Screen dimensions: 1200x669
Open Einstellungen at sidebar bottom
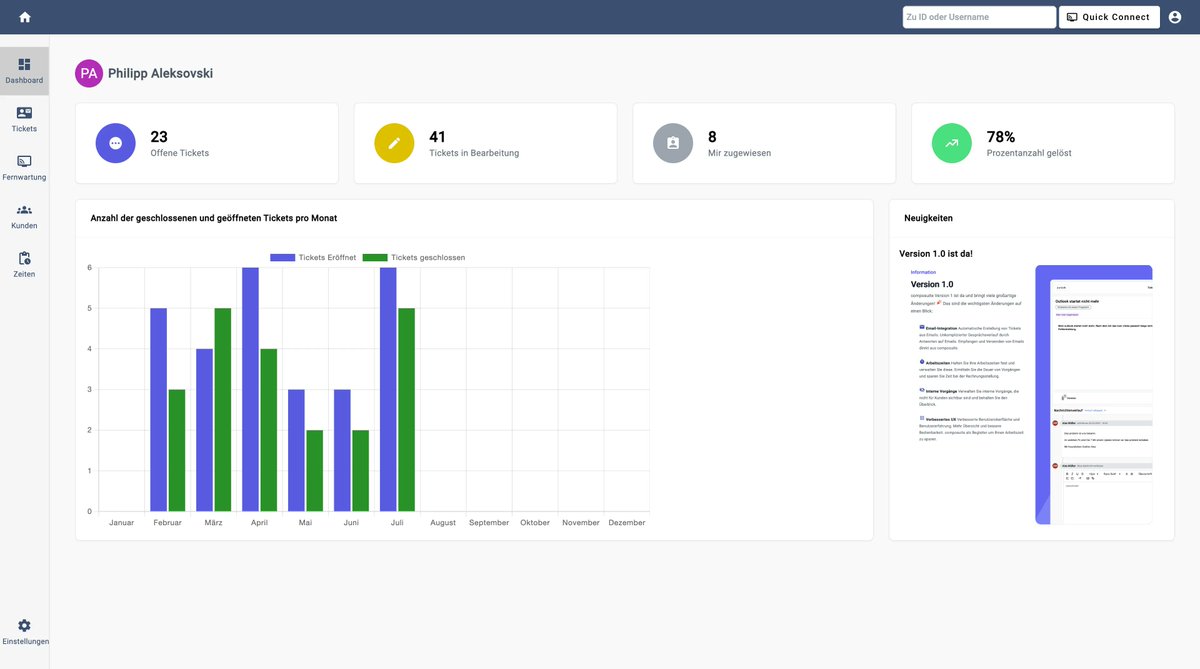coord(24,632)
